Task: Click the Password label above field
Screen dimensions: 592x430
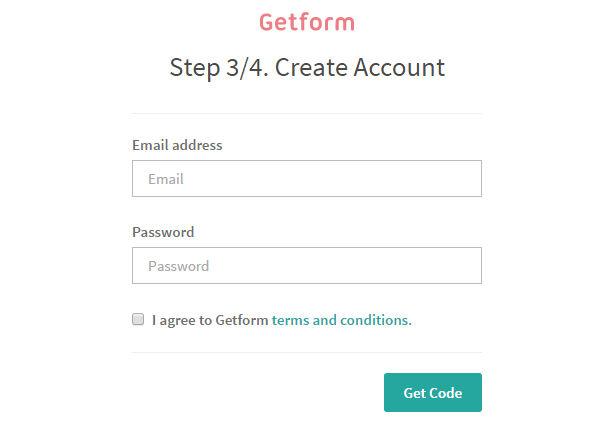Action: [163, 232]
